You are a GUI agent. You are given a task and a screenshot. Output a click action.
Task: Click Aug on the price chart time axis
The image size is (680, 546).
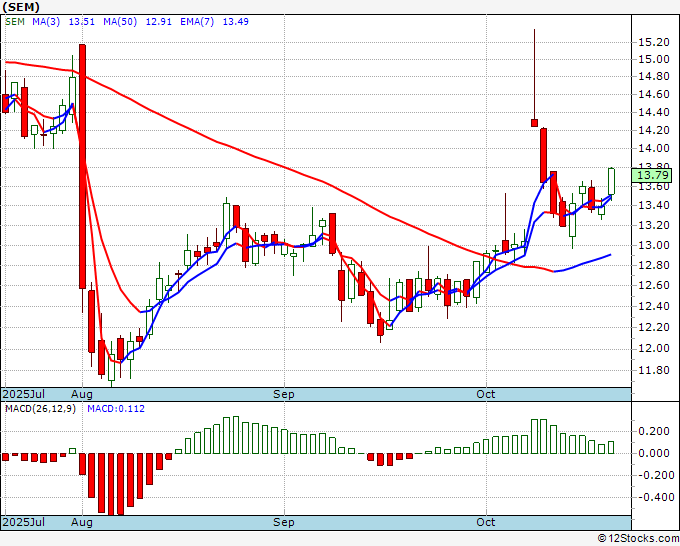82,394
